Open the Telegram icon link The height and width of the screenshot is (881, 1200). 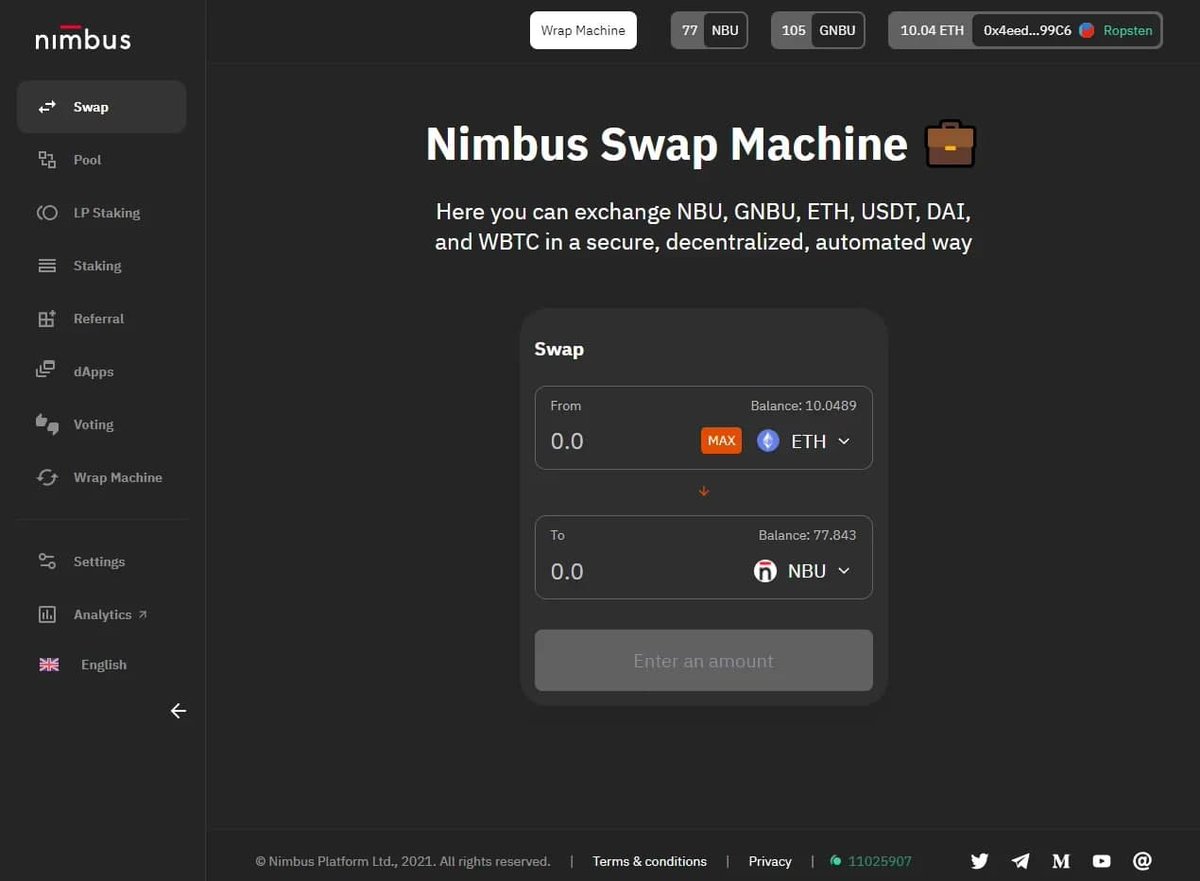[x=1020, y=861]
